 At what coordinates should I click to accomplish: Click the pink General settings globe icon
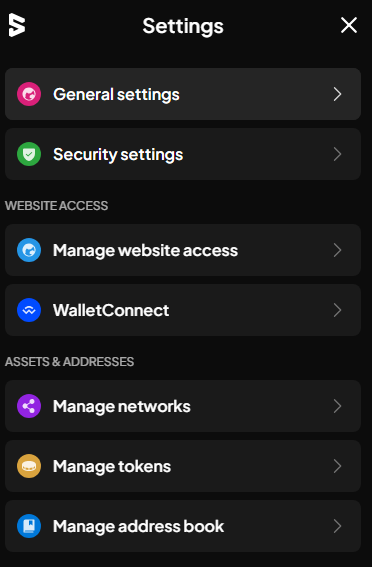pos(29,94)
